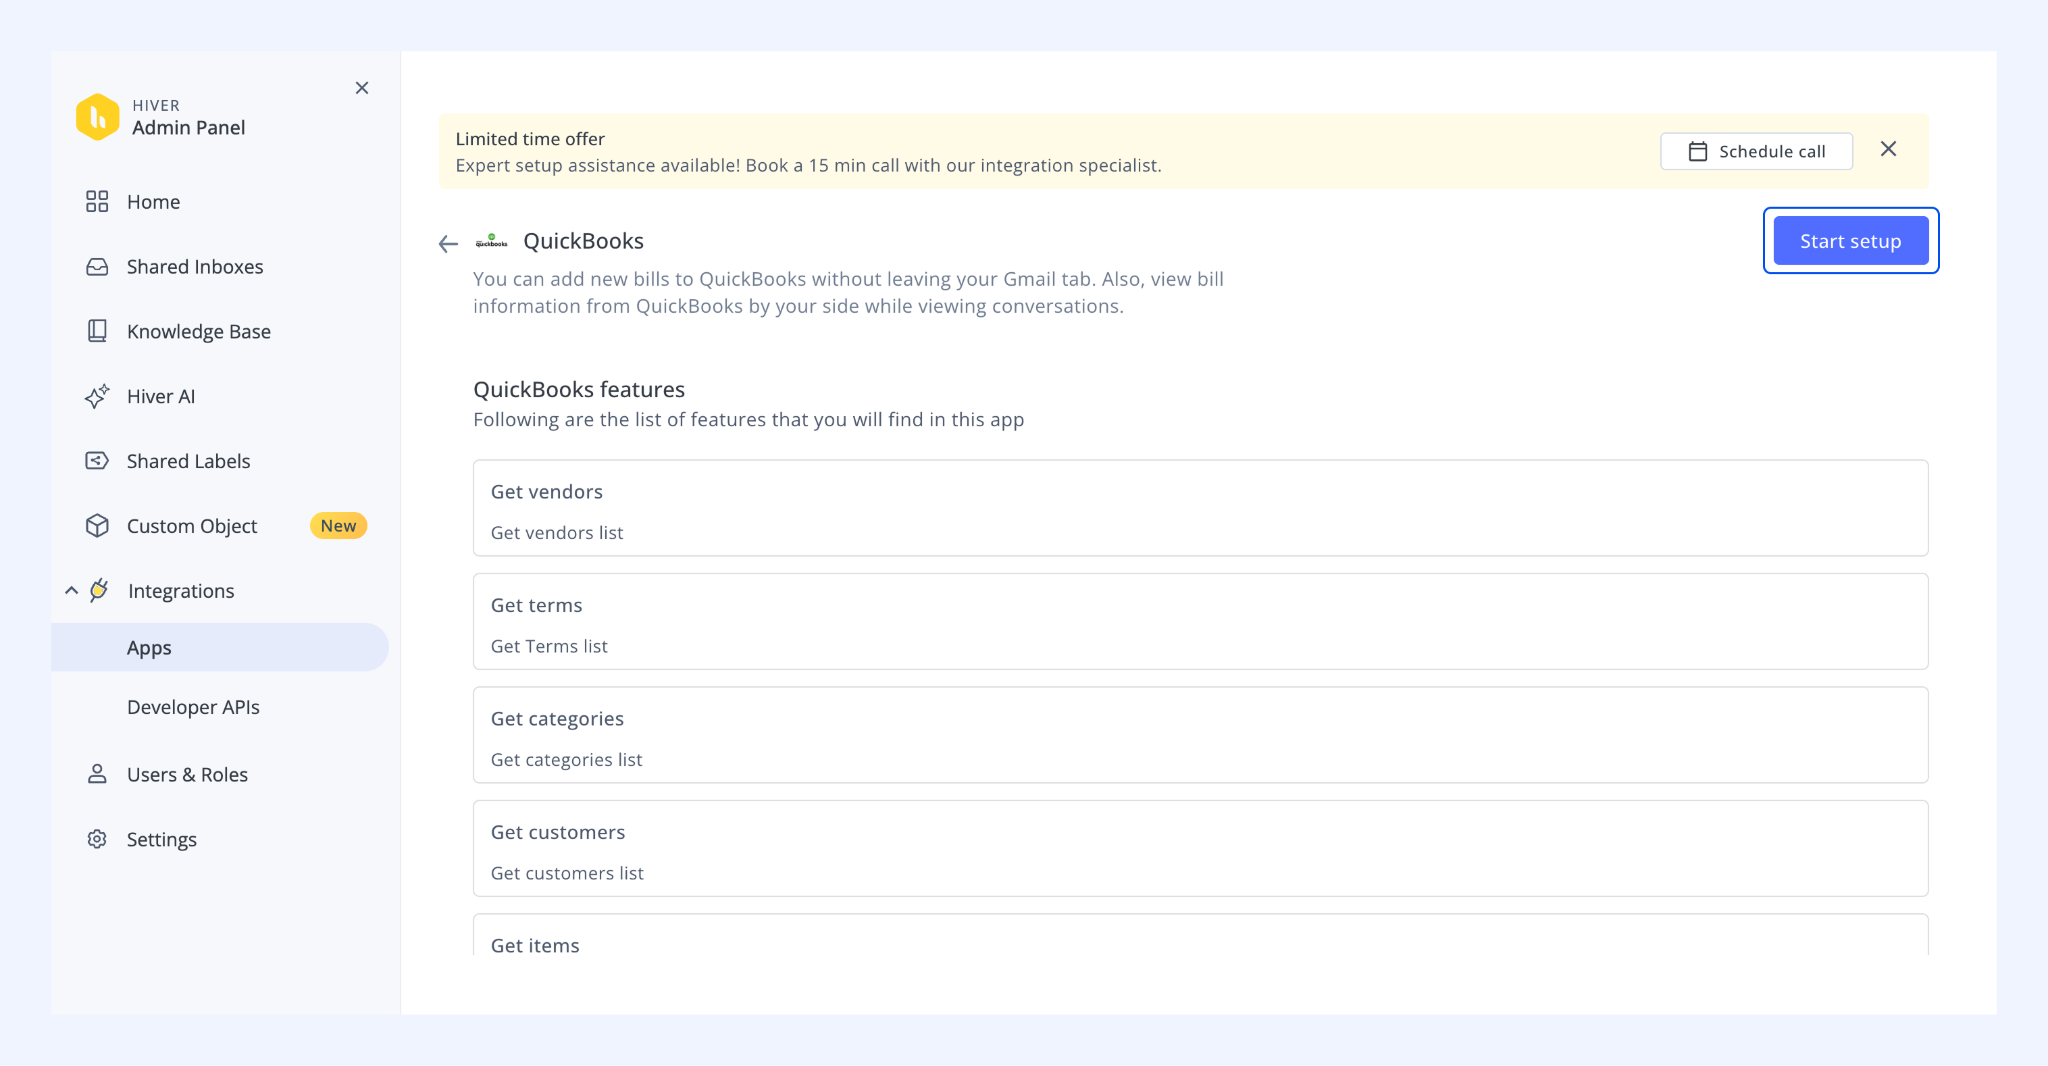Click the Shared Inboxes tray icon
Screen dimensions: 2048x1066
[97, 267]
